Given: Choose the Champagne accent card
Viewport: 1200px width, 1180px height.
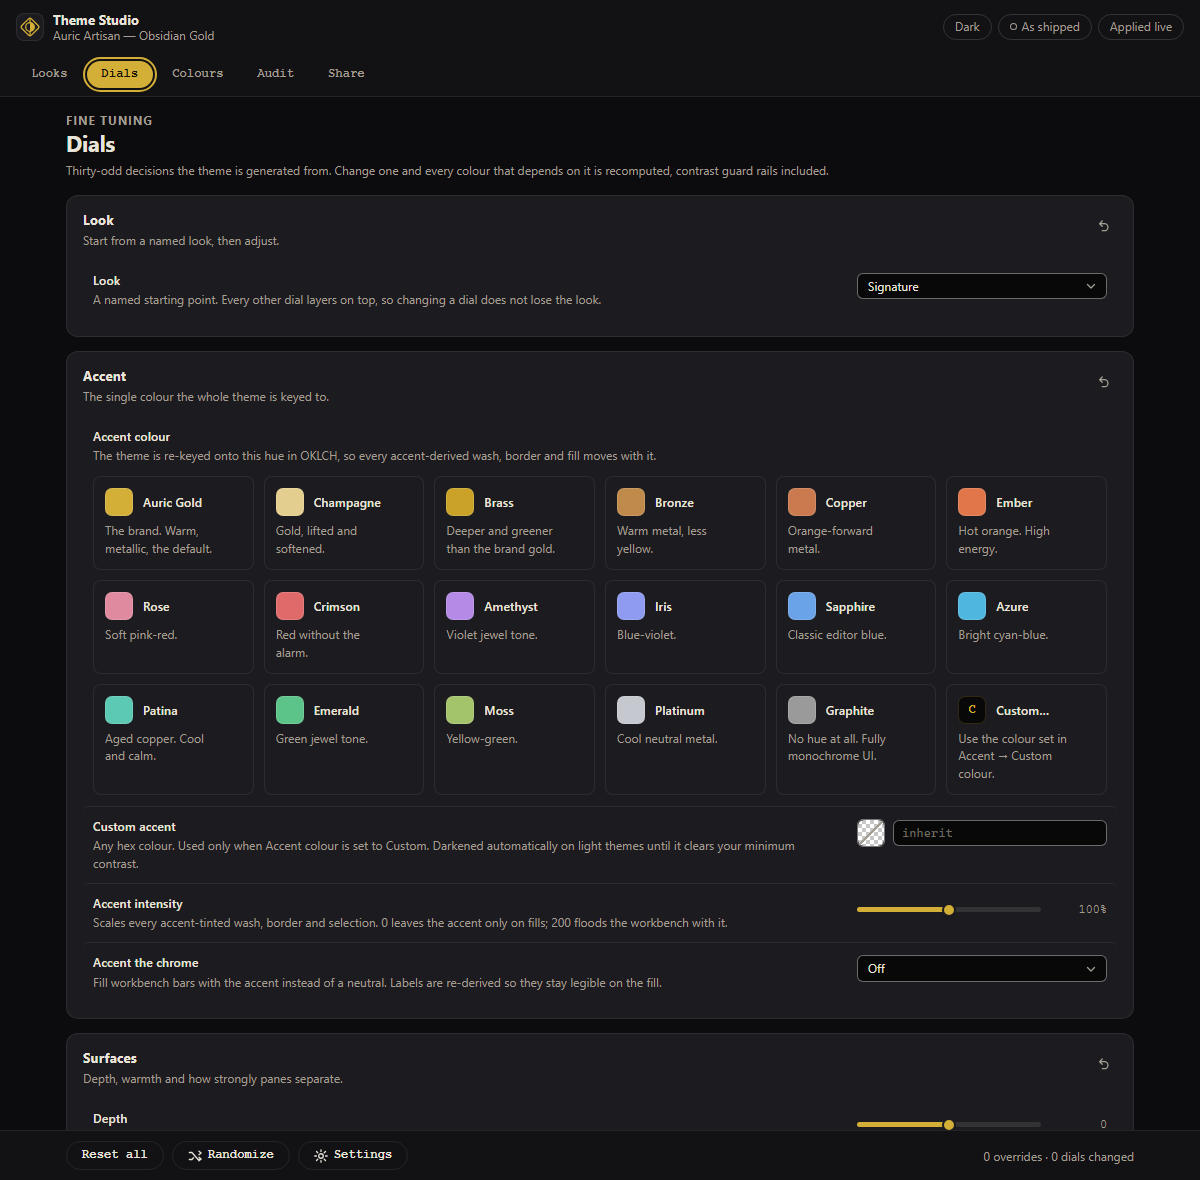Looking at the screenshot, I should click(344, 523).
